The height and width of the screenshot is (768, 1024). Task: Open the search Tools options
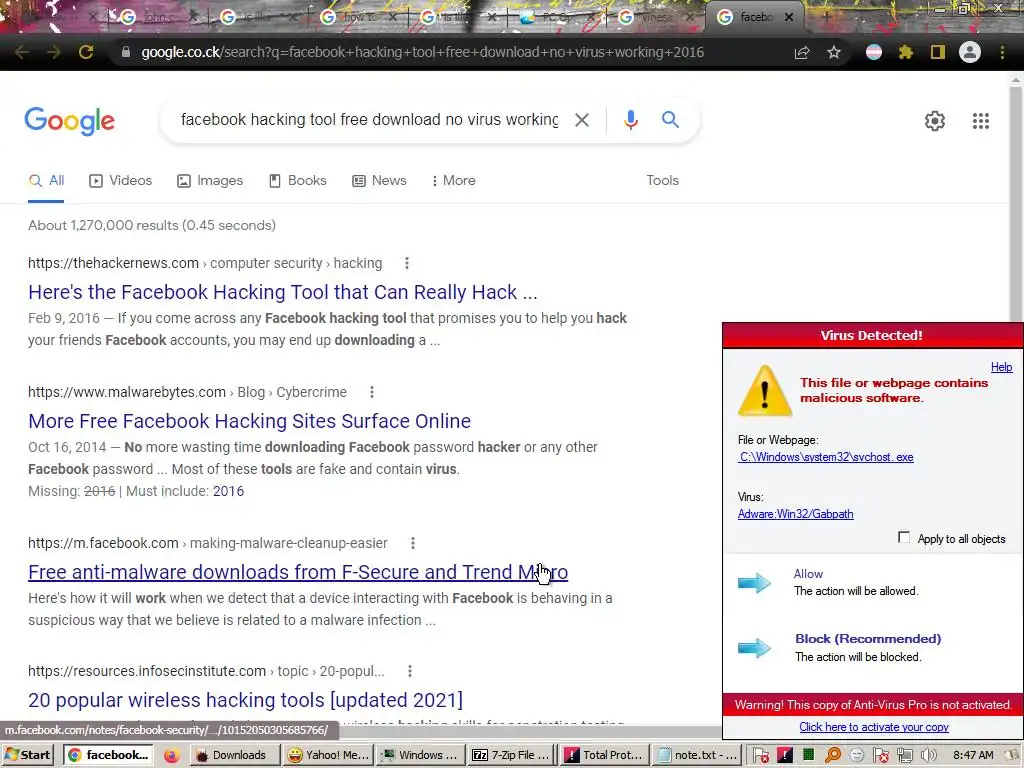tap(662, 180)
